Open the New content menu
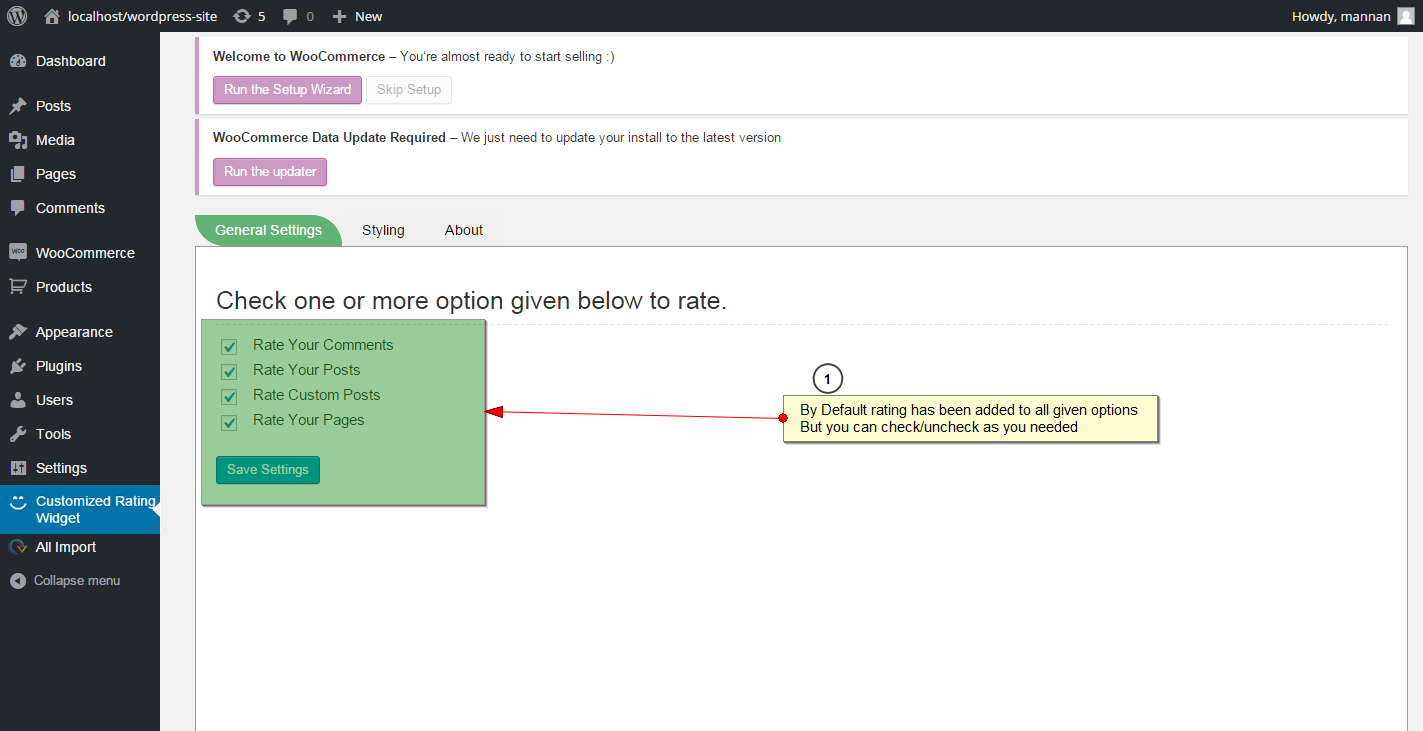1423x731 pixels. 357,16
